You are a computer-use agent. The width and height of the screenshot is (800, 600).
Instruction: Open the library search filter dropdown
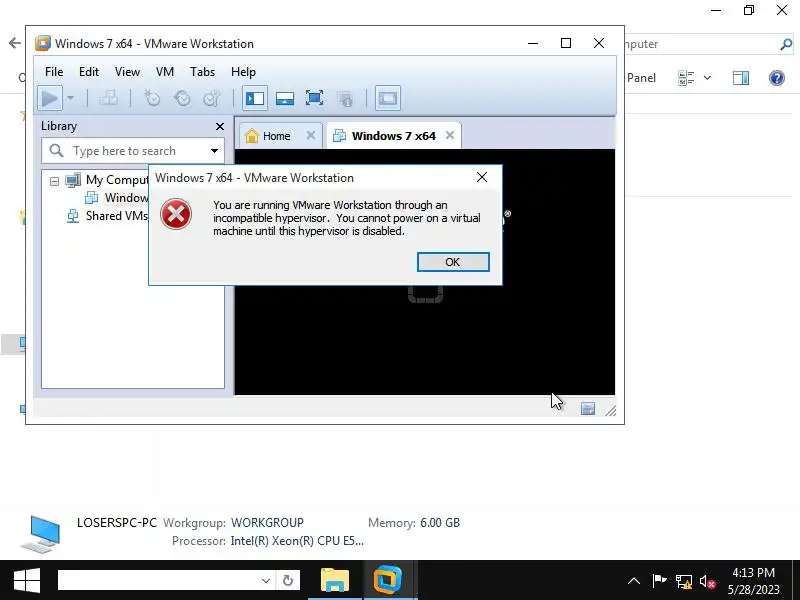[214, 151]
